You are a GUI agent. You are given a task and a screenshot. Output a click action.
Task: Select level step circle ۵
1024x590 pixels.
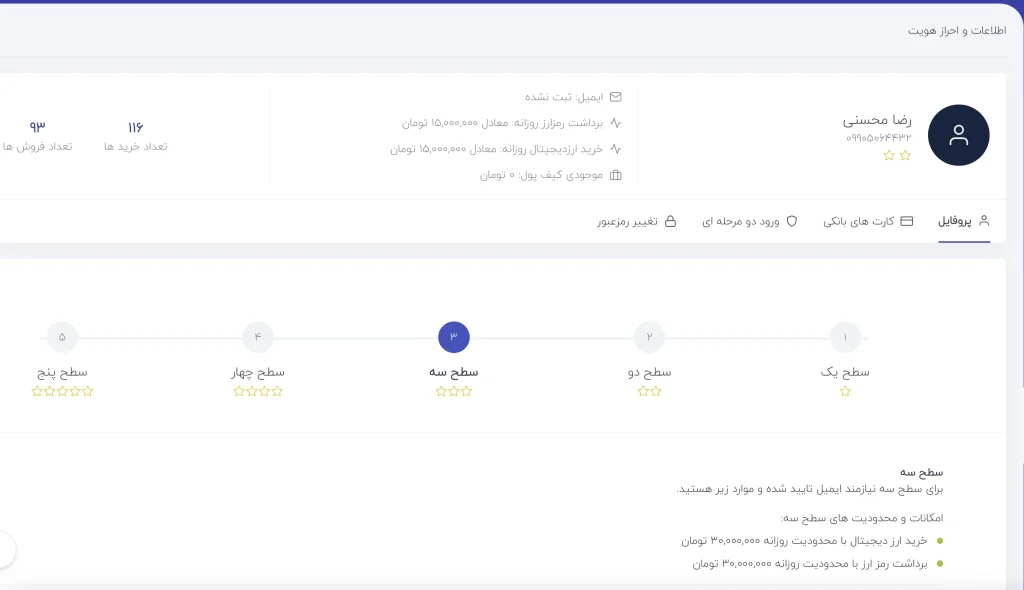(62, 337)
